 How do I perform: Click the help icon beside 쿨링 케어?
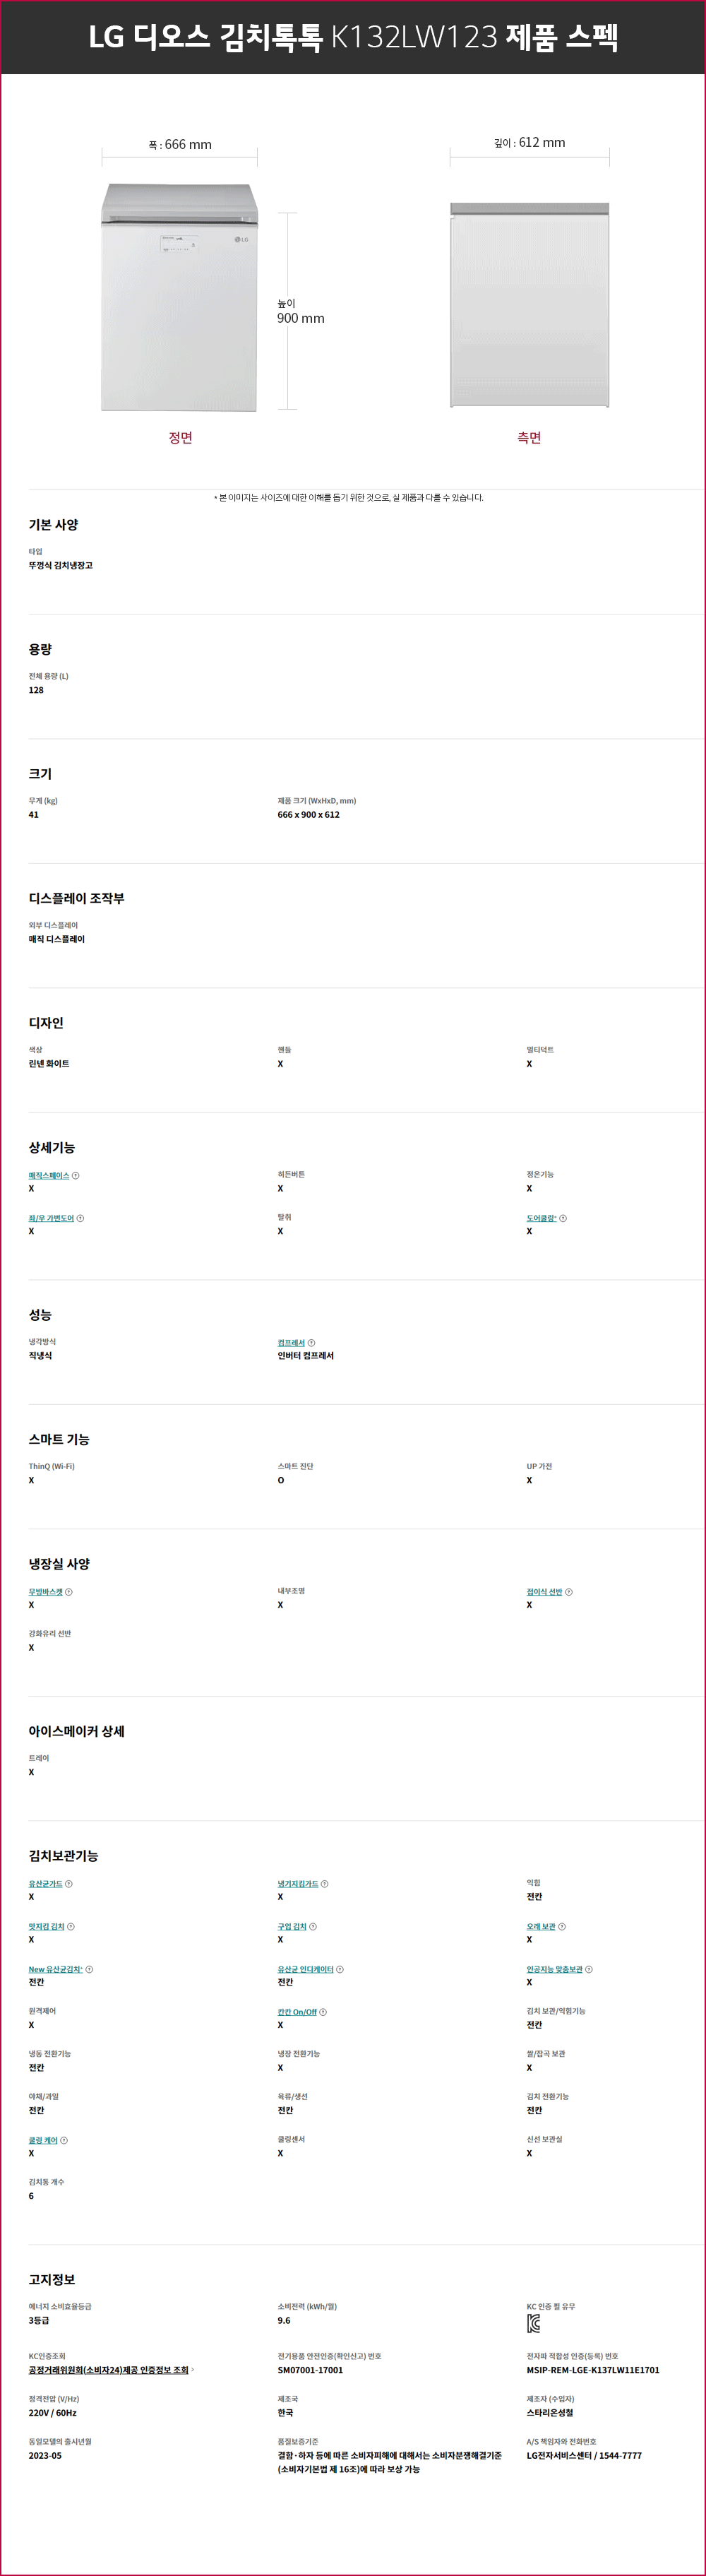pos(64,2140)
